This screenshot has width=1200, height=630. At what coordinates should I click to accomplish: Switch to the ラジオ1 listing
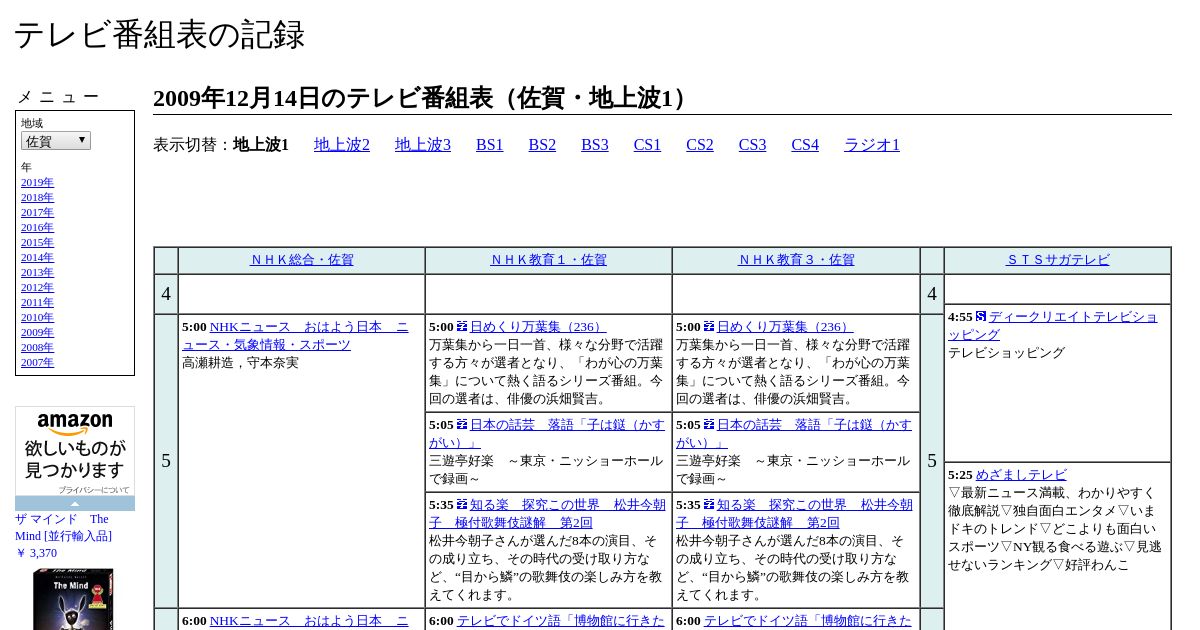point(872,145)
